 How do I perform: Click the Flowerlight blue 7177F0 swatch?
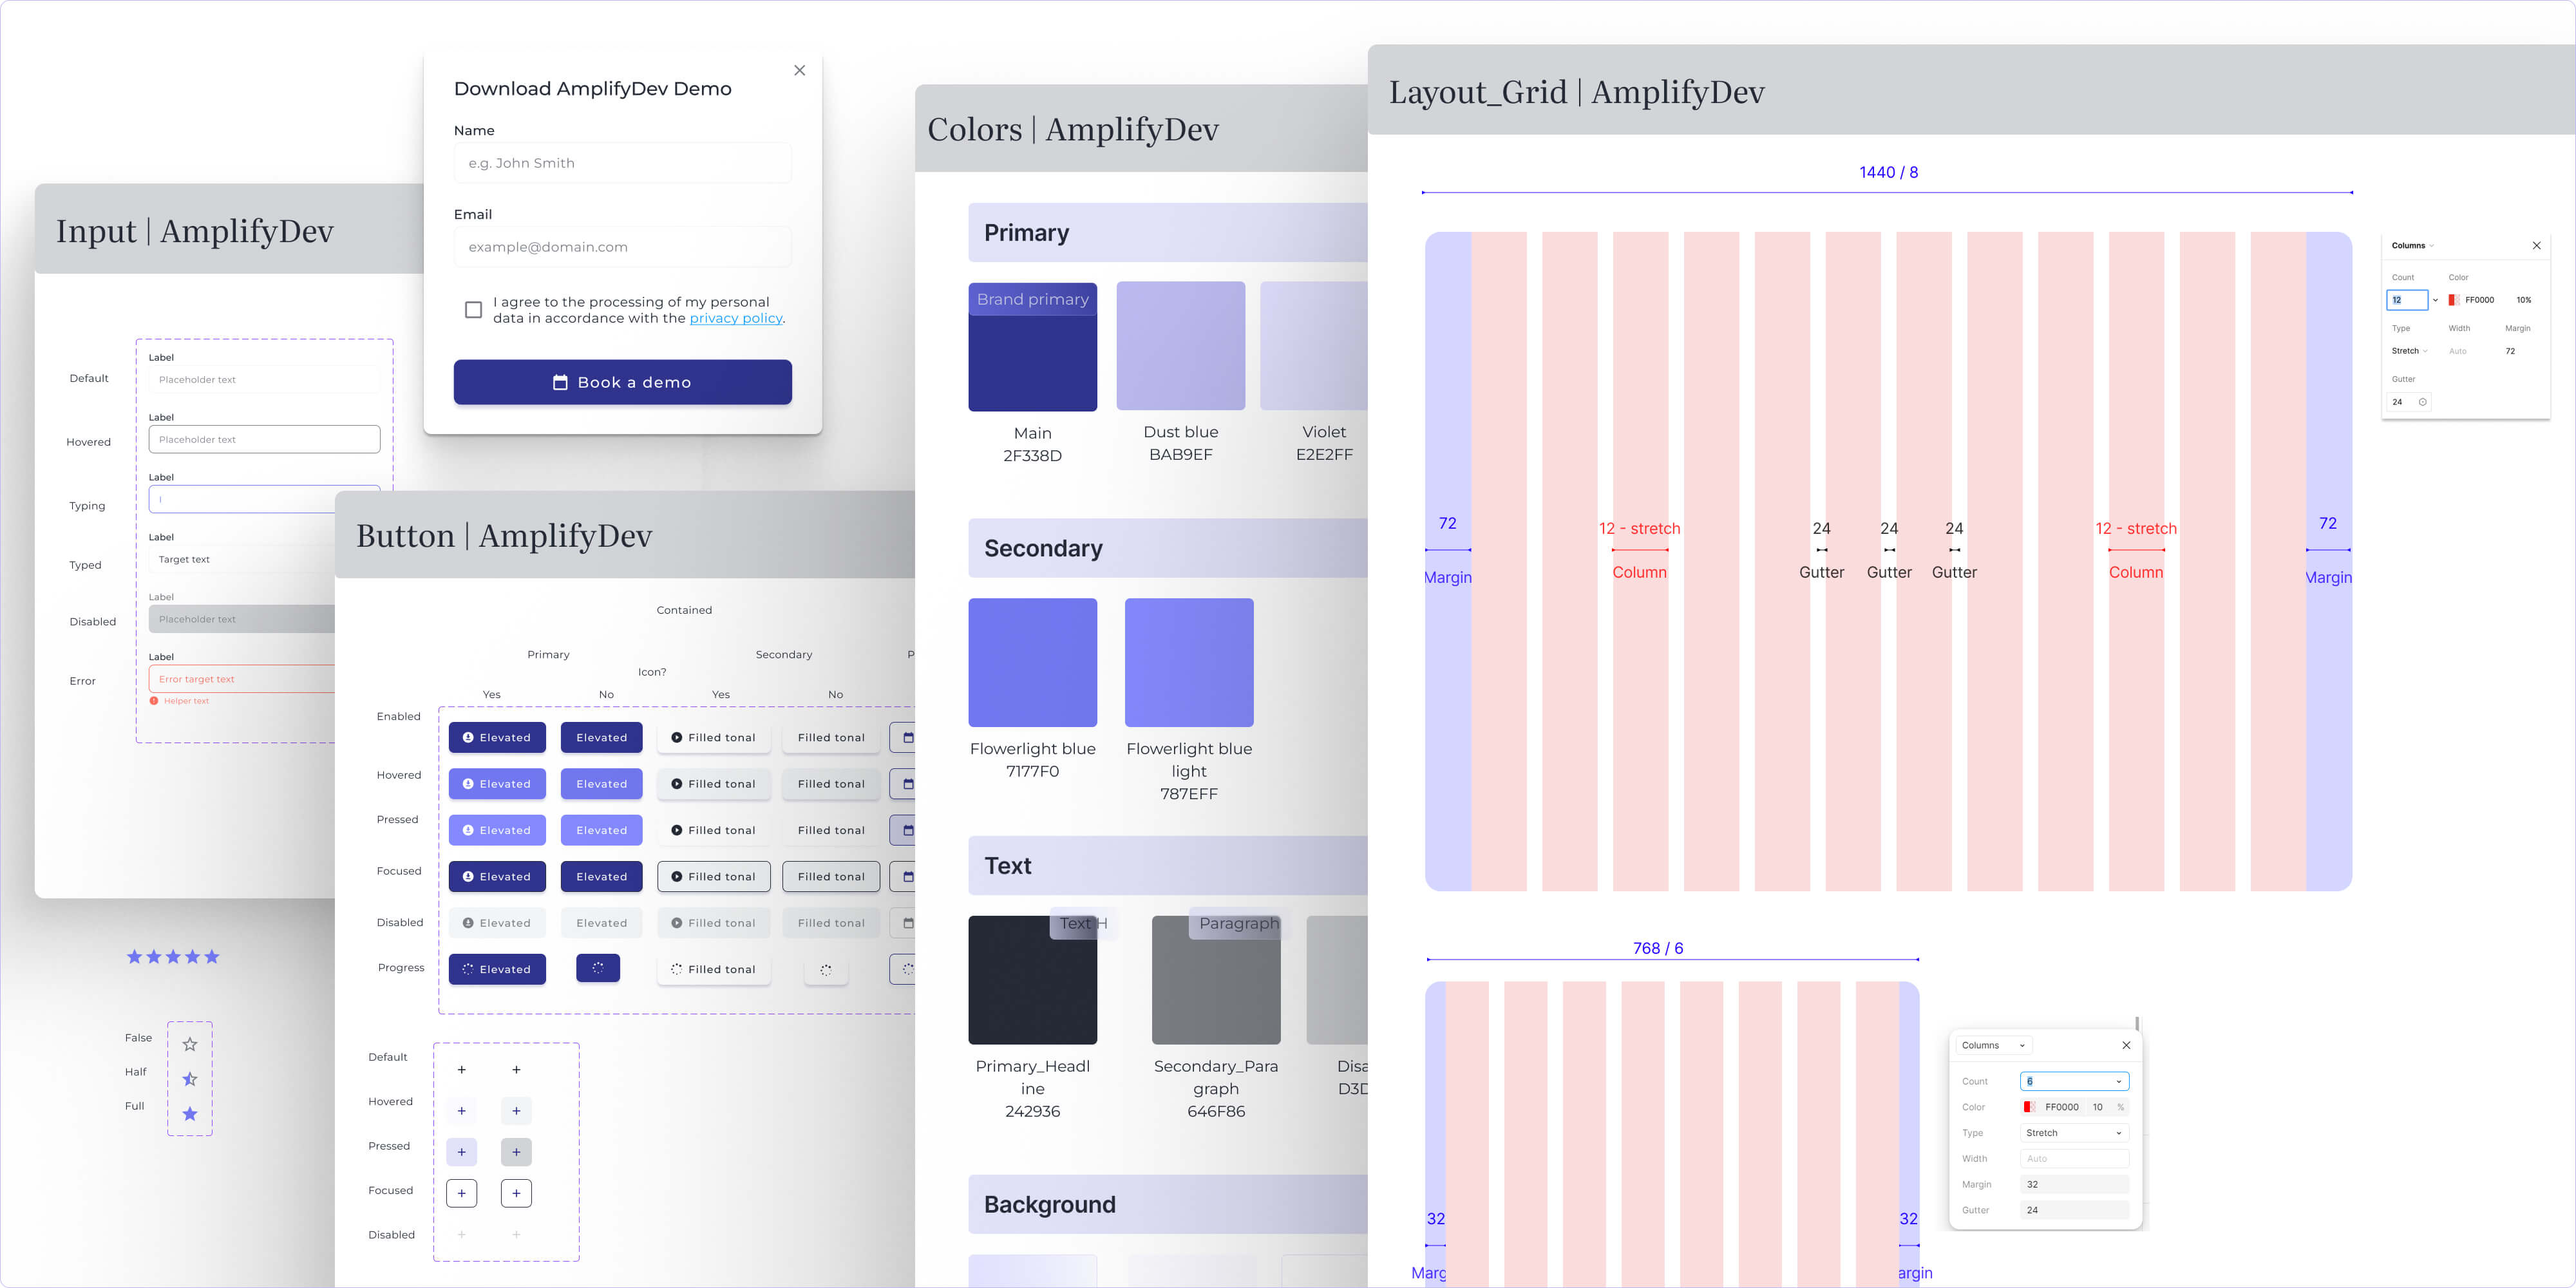coord(1032,662)
